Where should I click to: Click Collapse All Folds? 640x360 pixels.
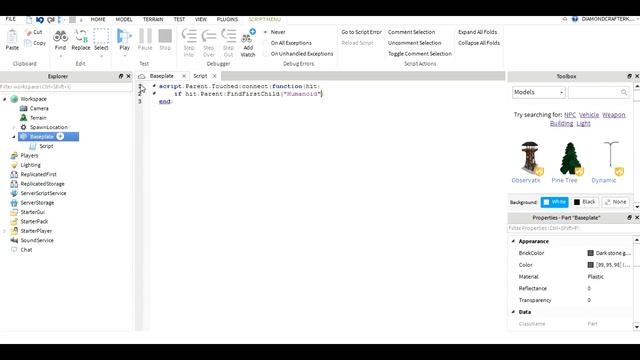[x=479, y=43]
